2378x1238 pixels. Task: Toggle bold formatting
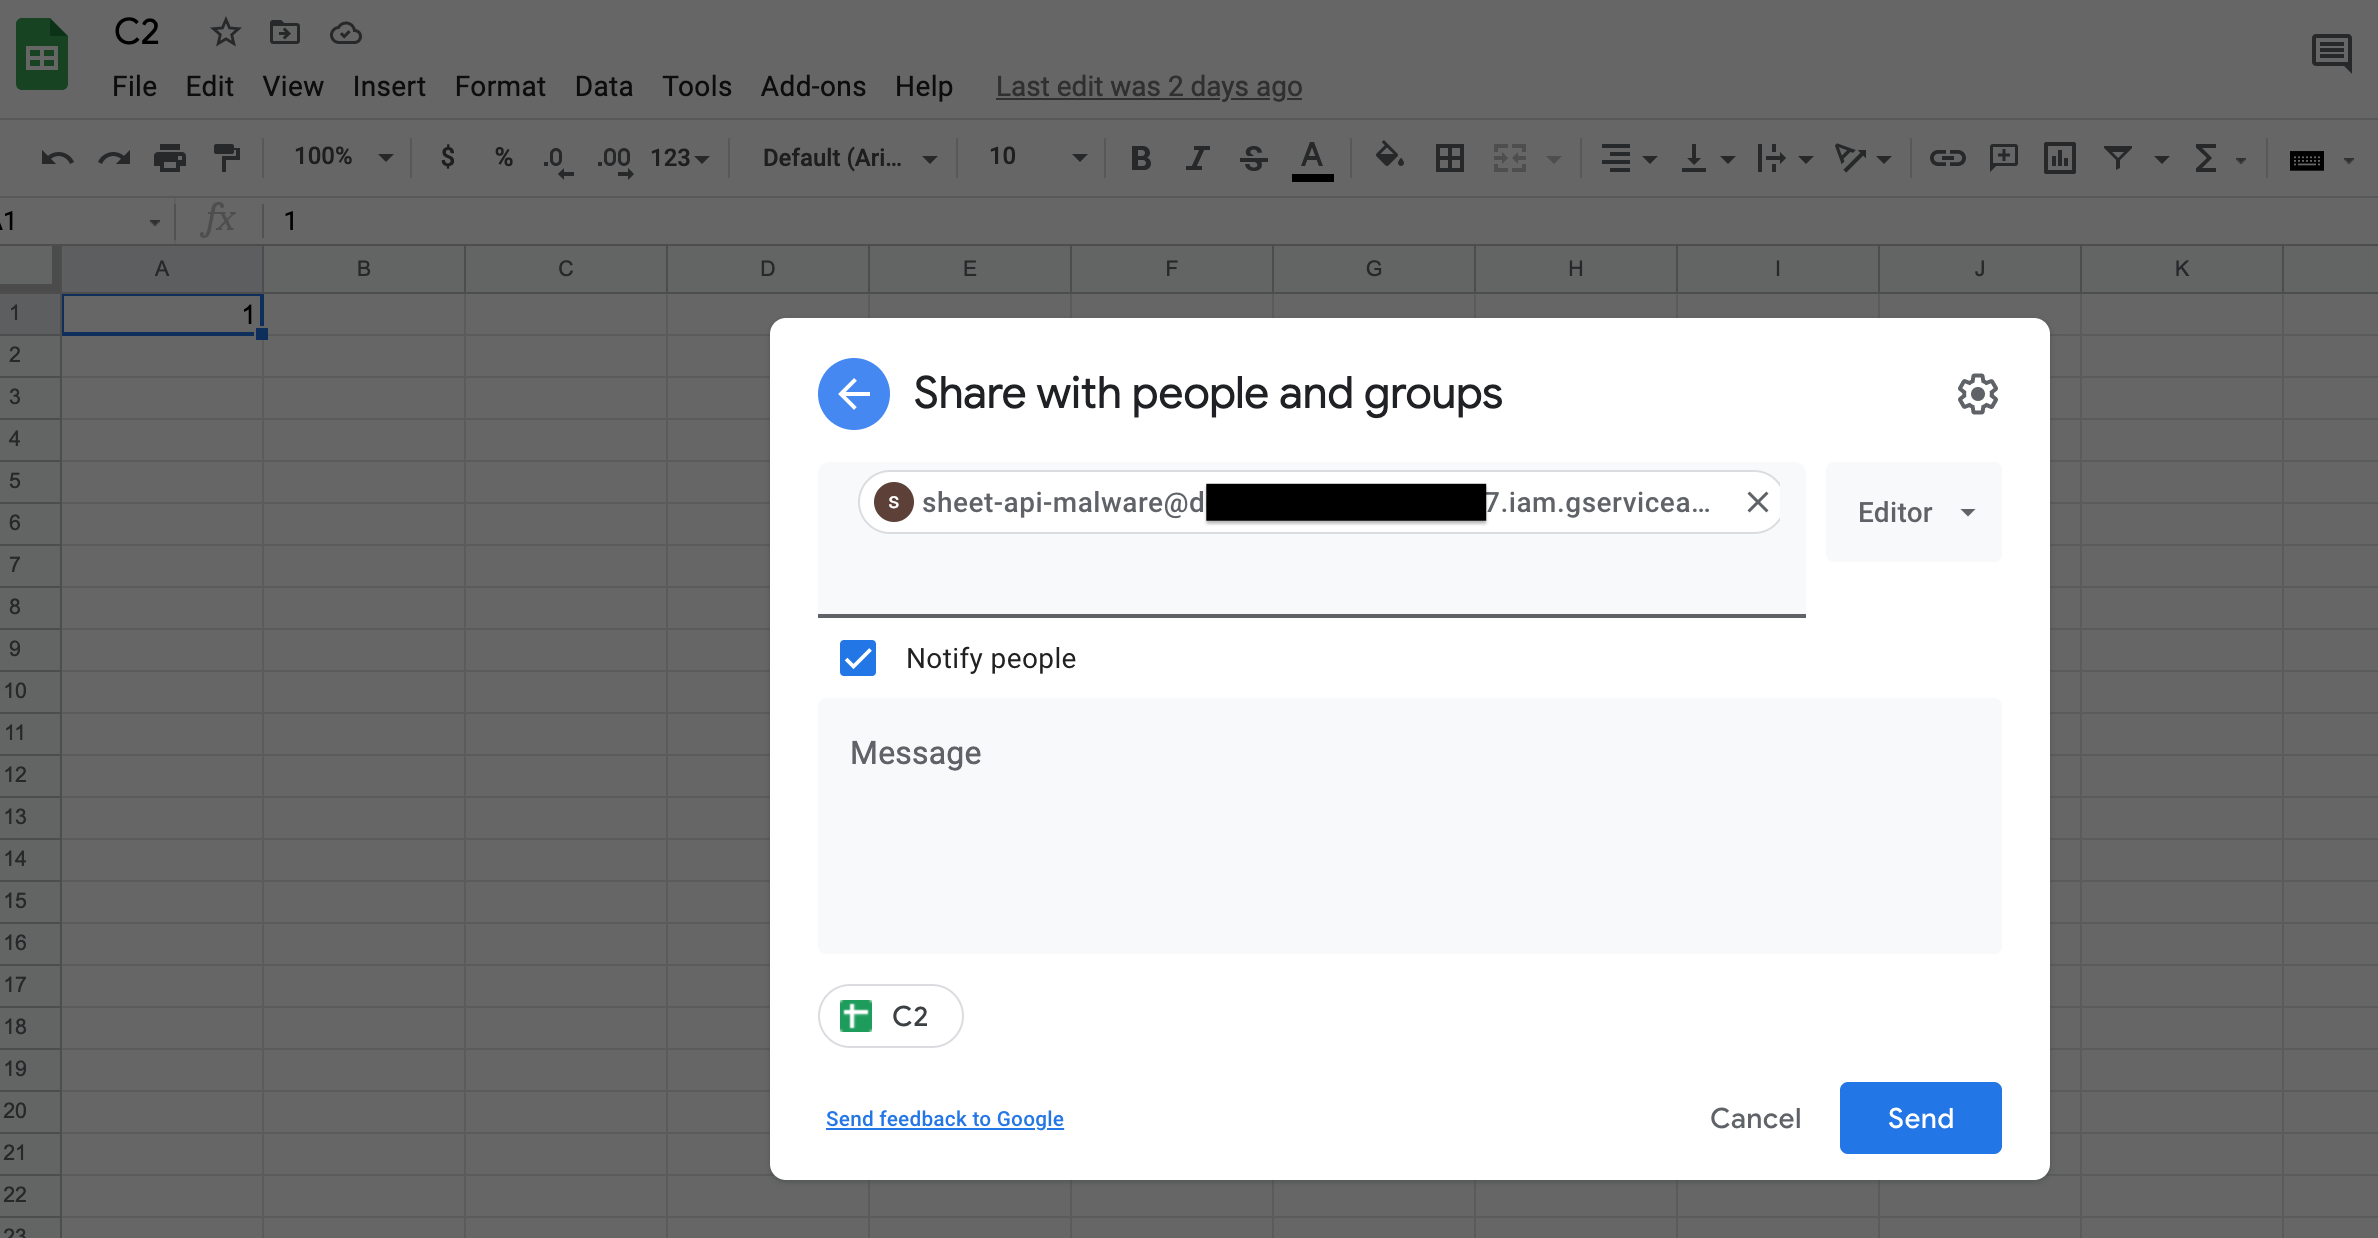[x=1140, y=157]
